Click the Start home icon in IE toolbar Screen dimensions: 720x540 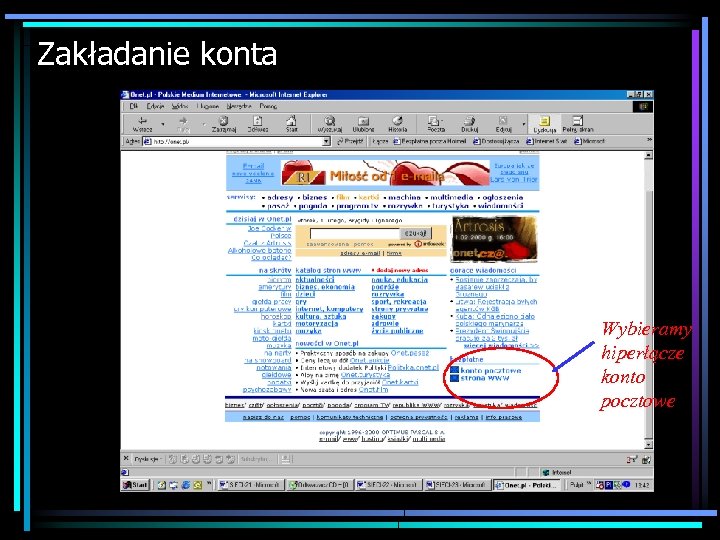[292, 124]
